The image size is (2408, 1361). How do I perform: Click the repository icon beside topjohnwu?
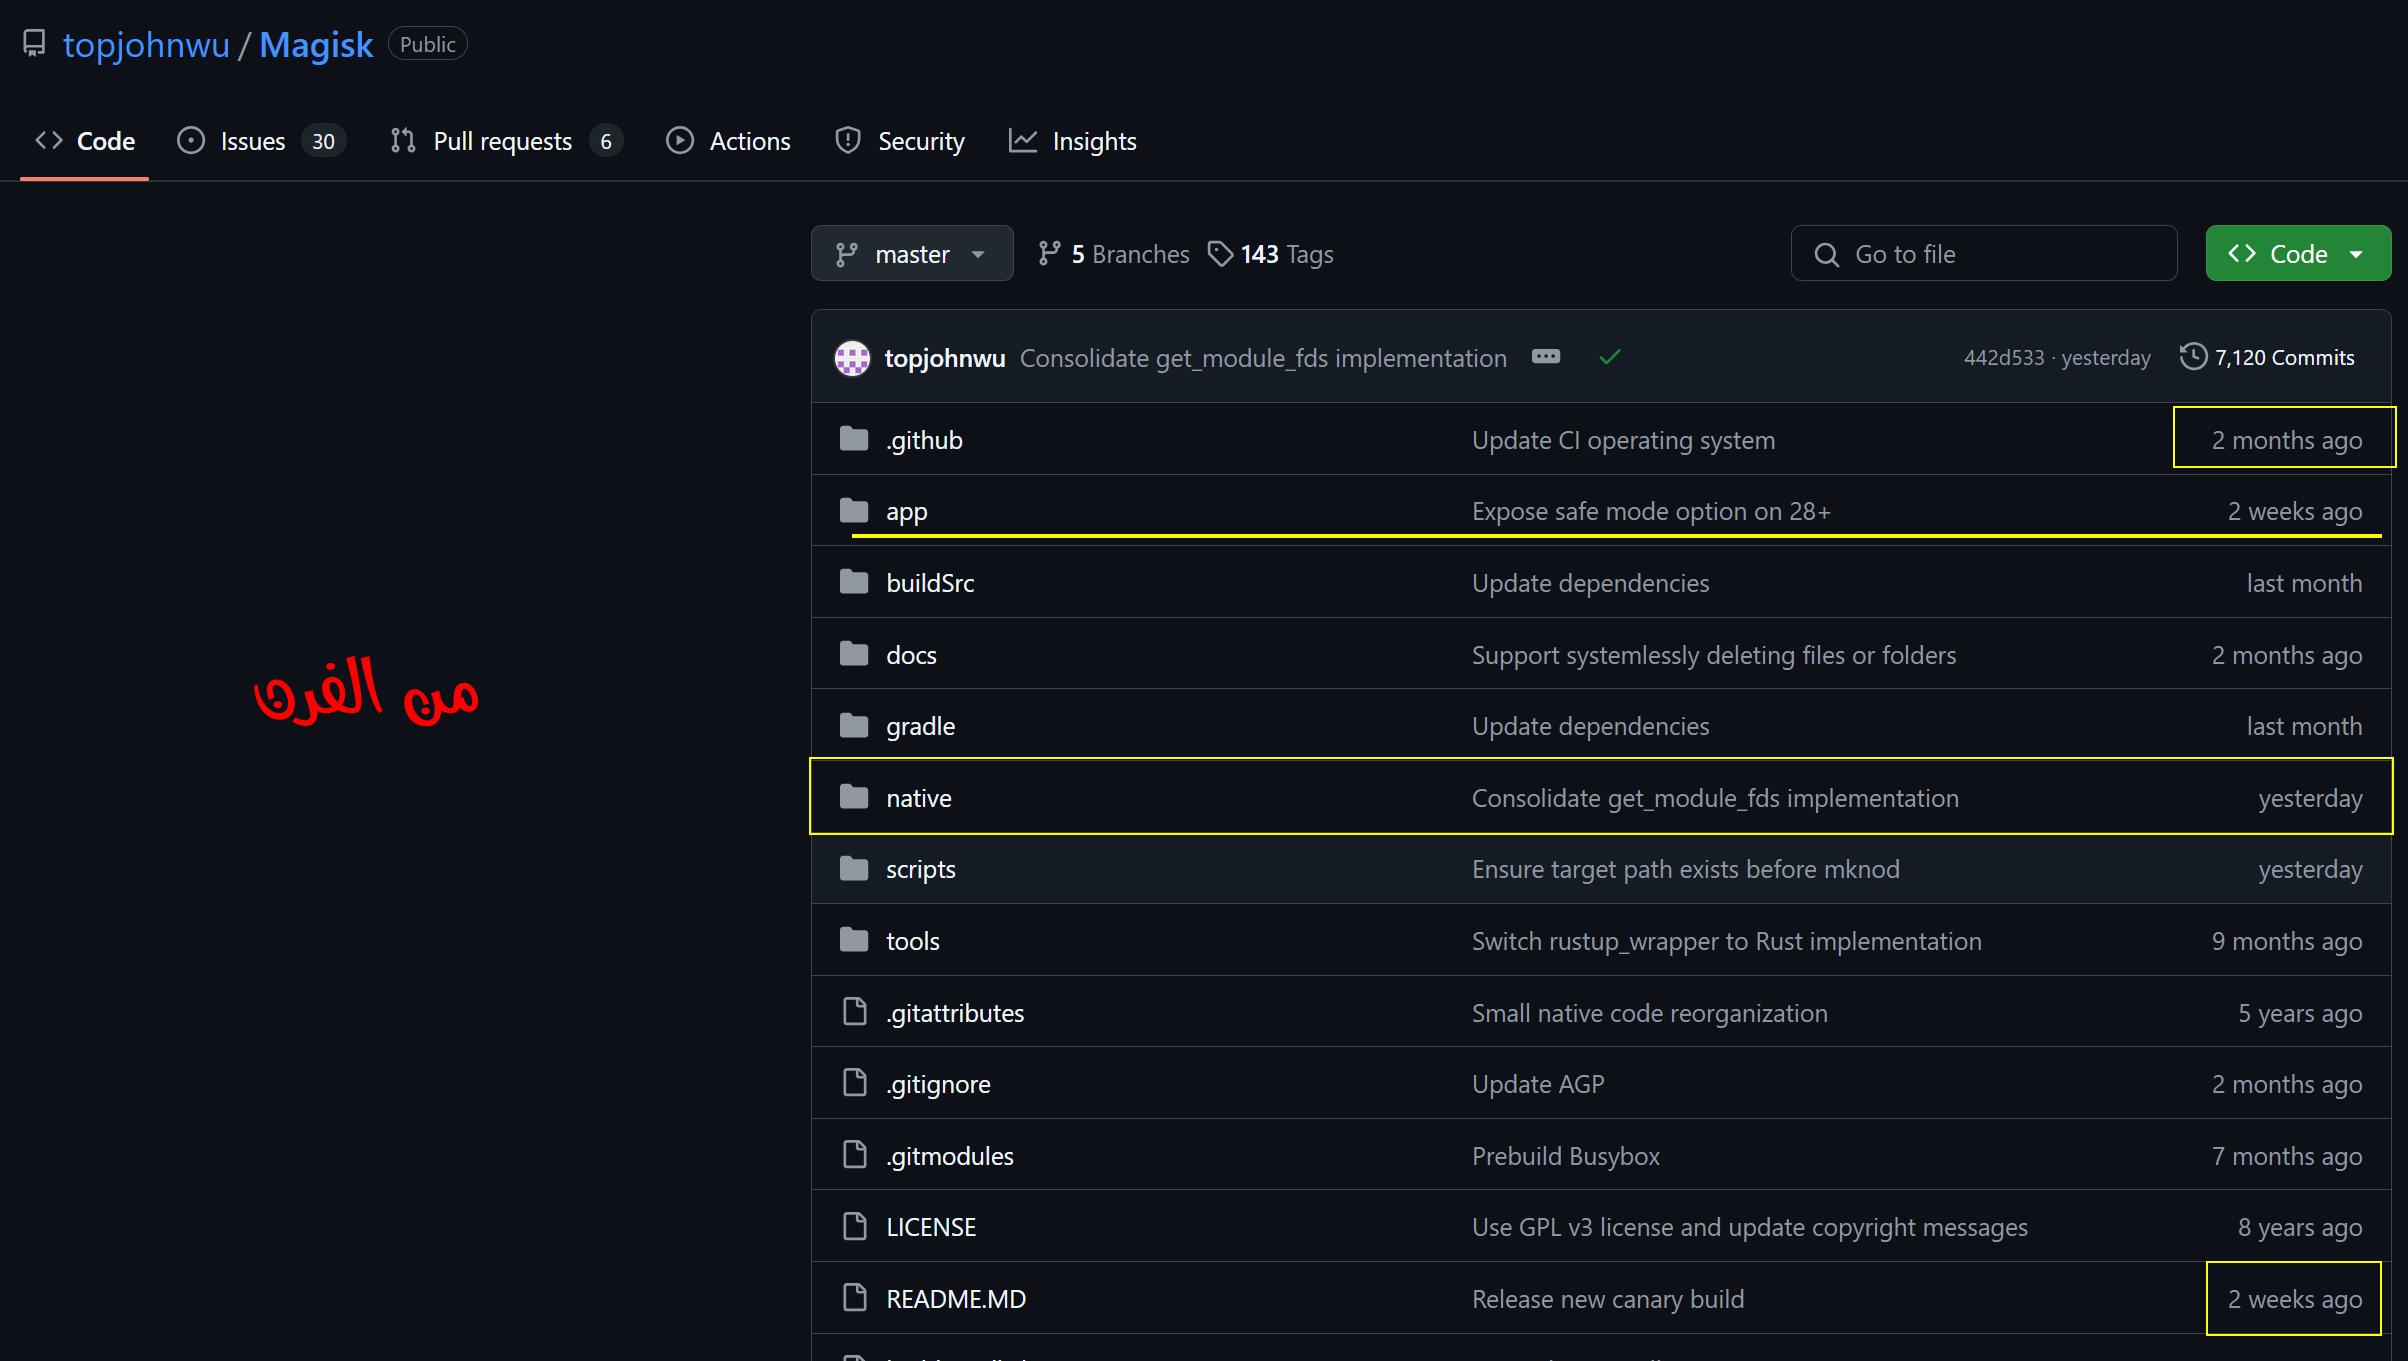[34, 44]
